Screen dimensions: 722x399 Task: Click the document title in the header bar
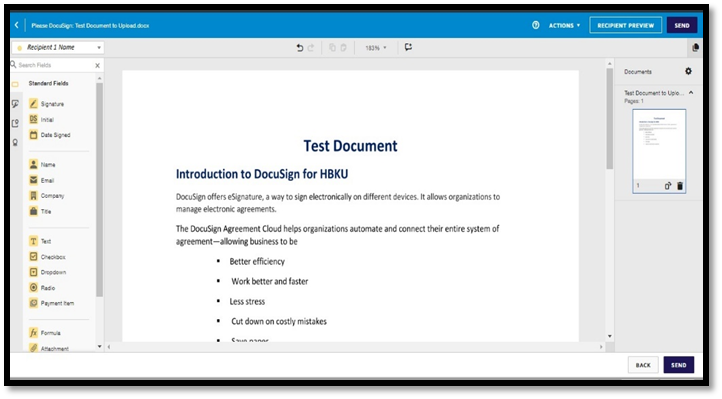click(90, 26)
